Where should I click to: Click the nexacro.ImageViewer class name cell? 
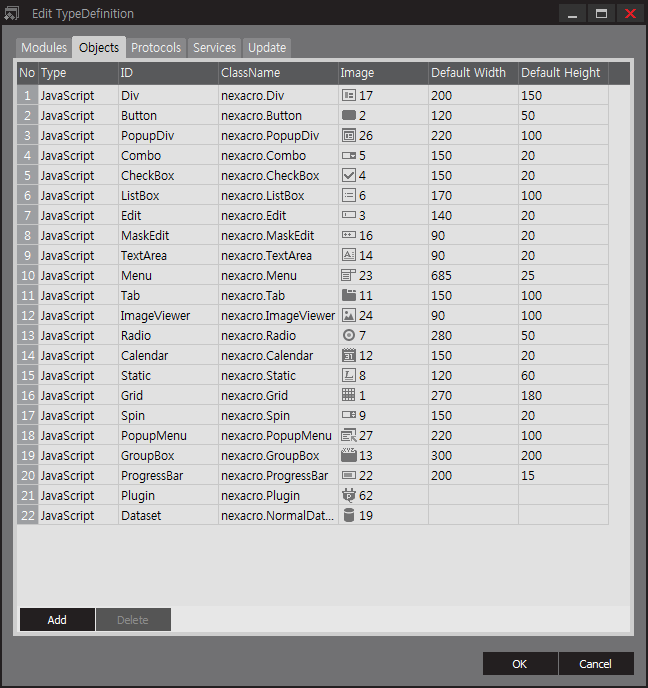278,315
